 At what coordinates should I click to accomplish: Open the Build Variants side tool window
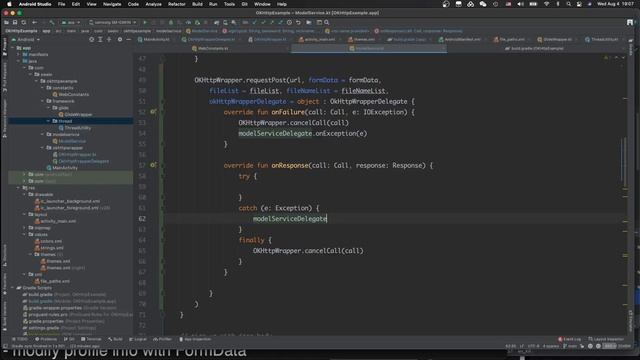[x=4, y=316]
